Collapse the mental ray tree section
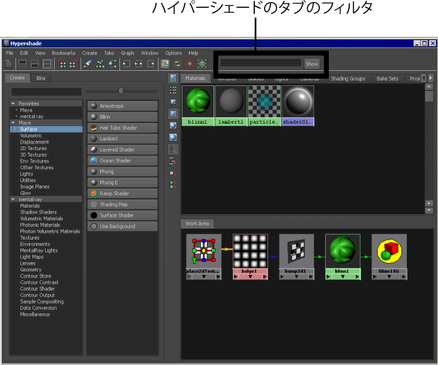Image resolution: width=438 pixels, height=365 pixels. pos(13,199)
